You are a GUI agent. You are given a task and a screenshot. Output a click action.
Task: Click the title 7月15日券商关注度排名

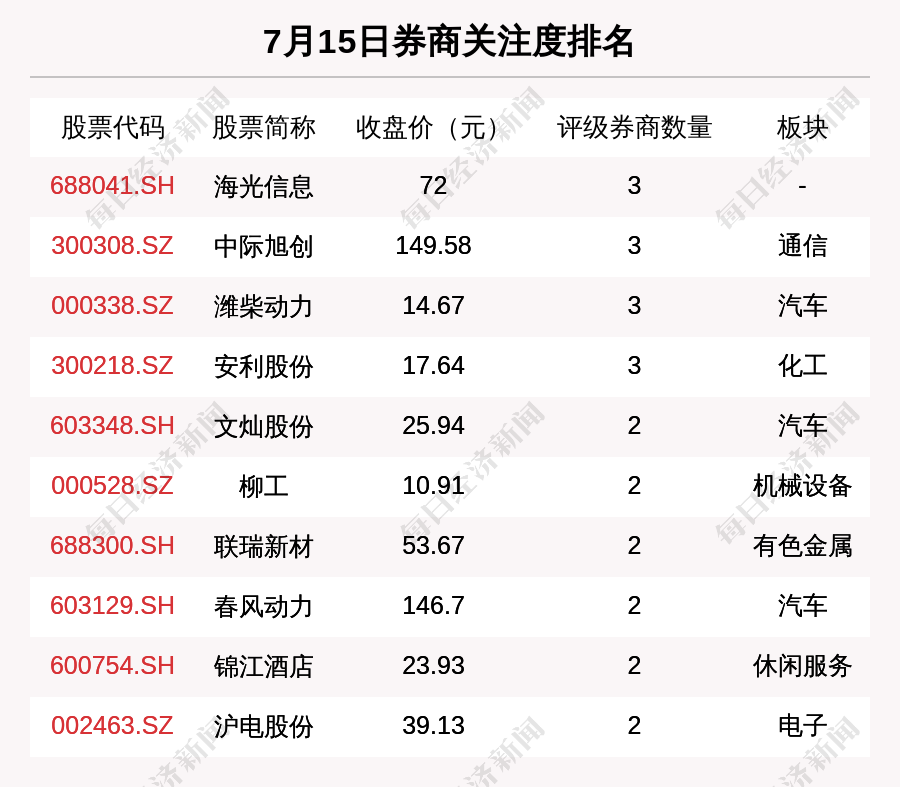click(448, 42)
